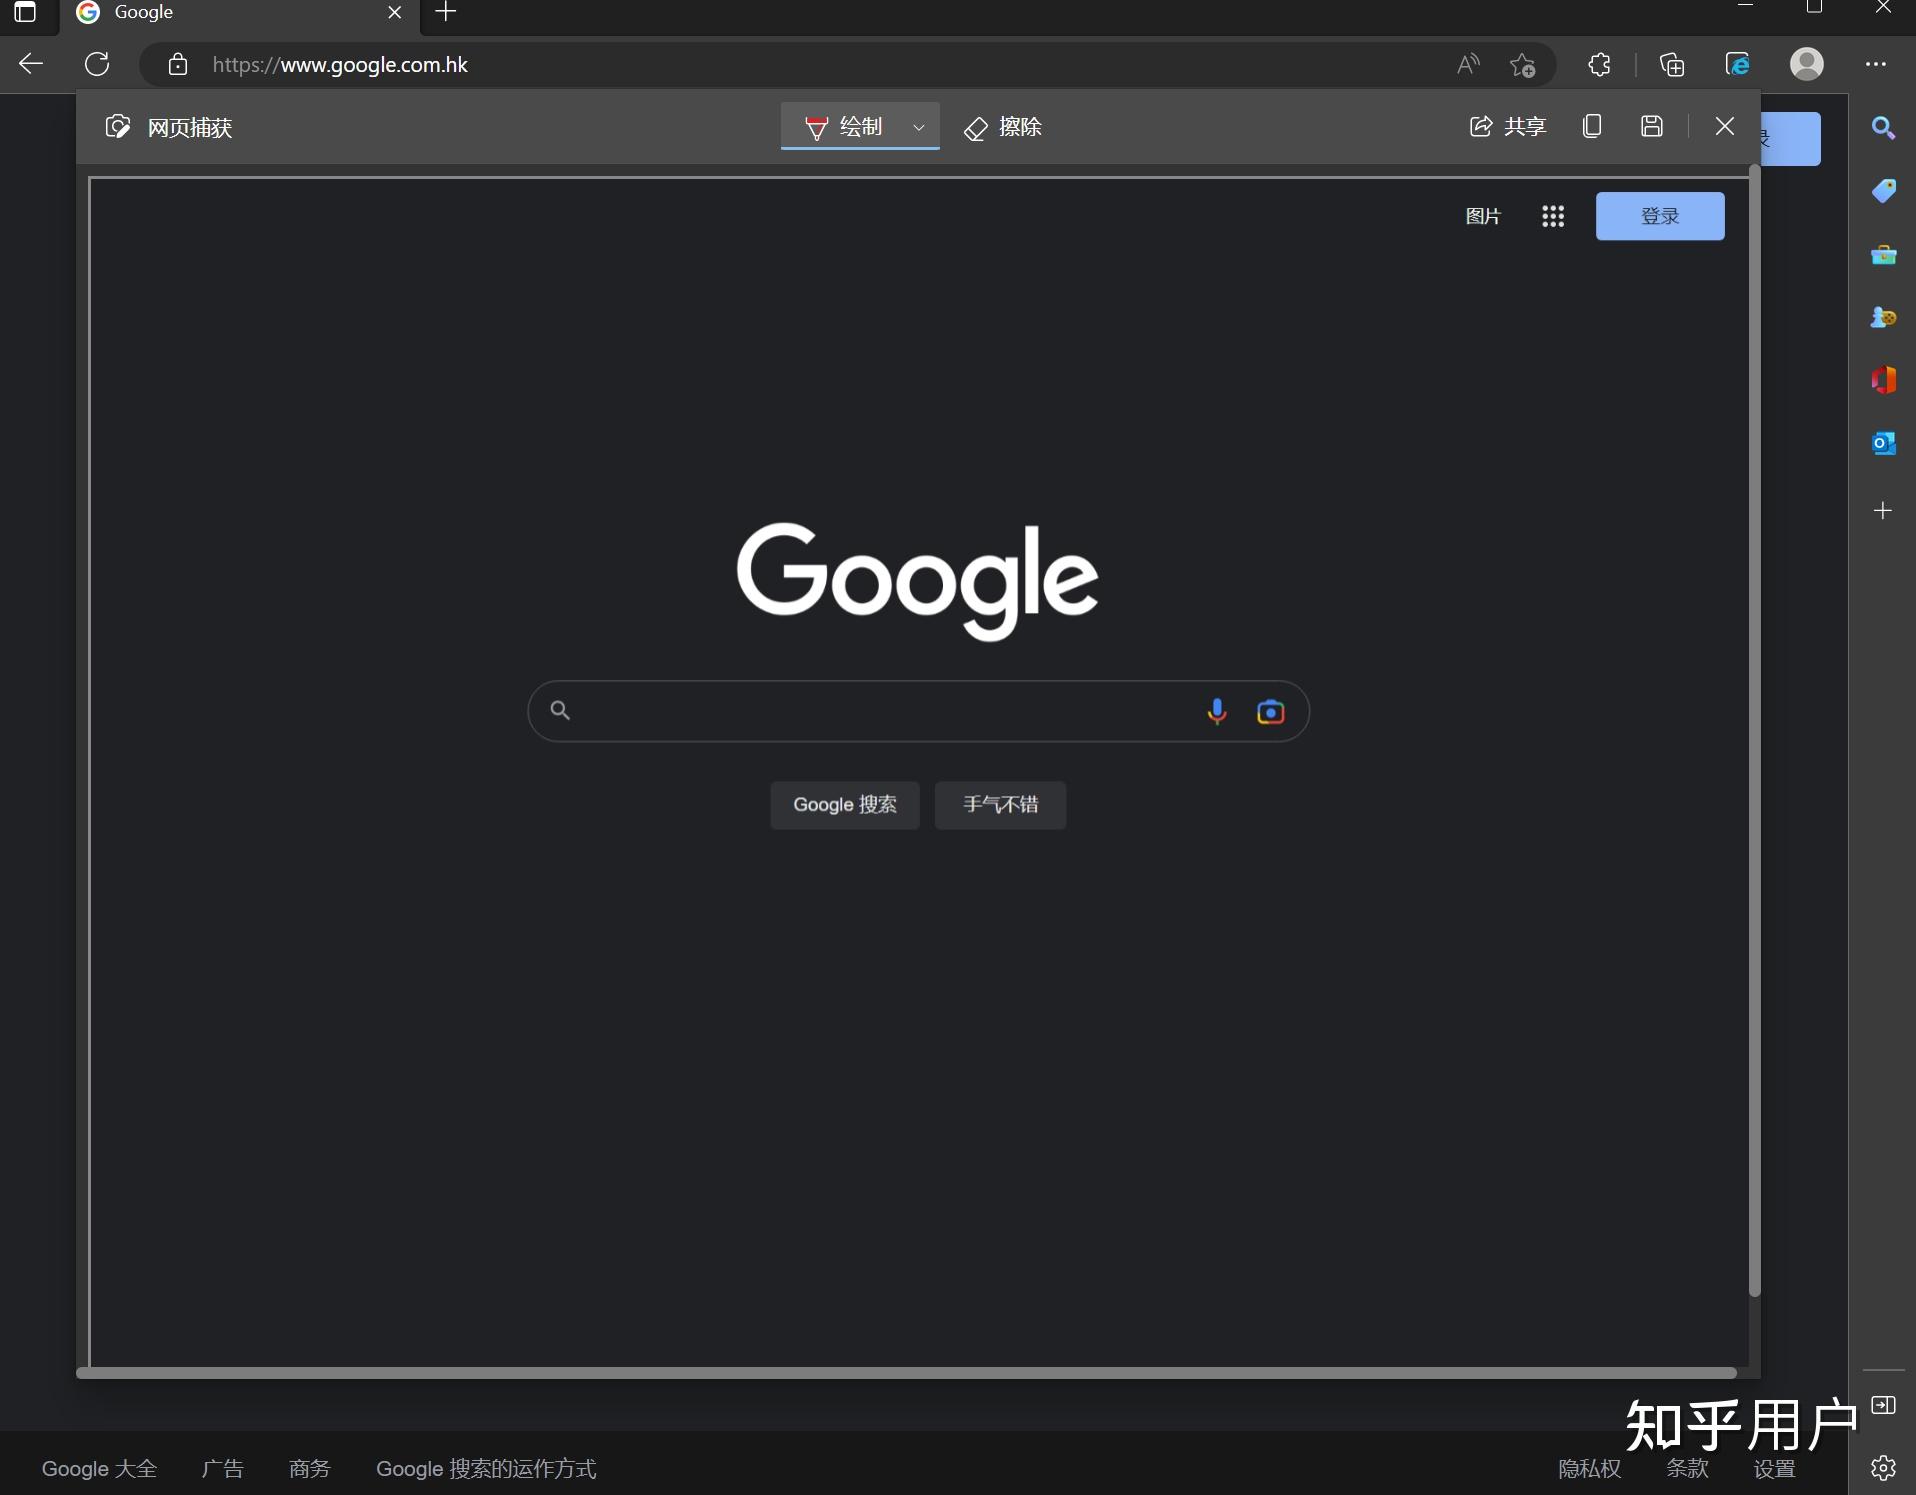Screen dimensions: 1916x1495
Task: Open the 广告 footer link
Action: click(x=222, y=1468)
